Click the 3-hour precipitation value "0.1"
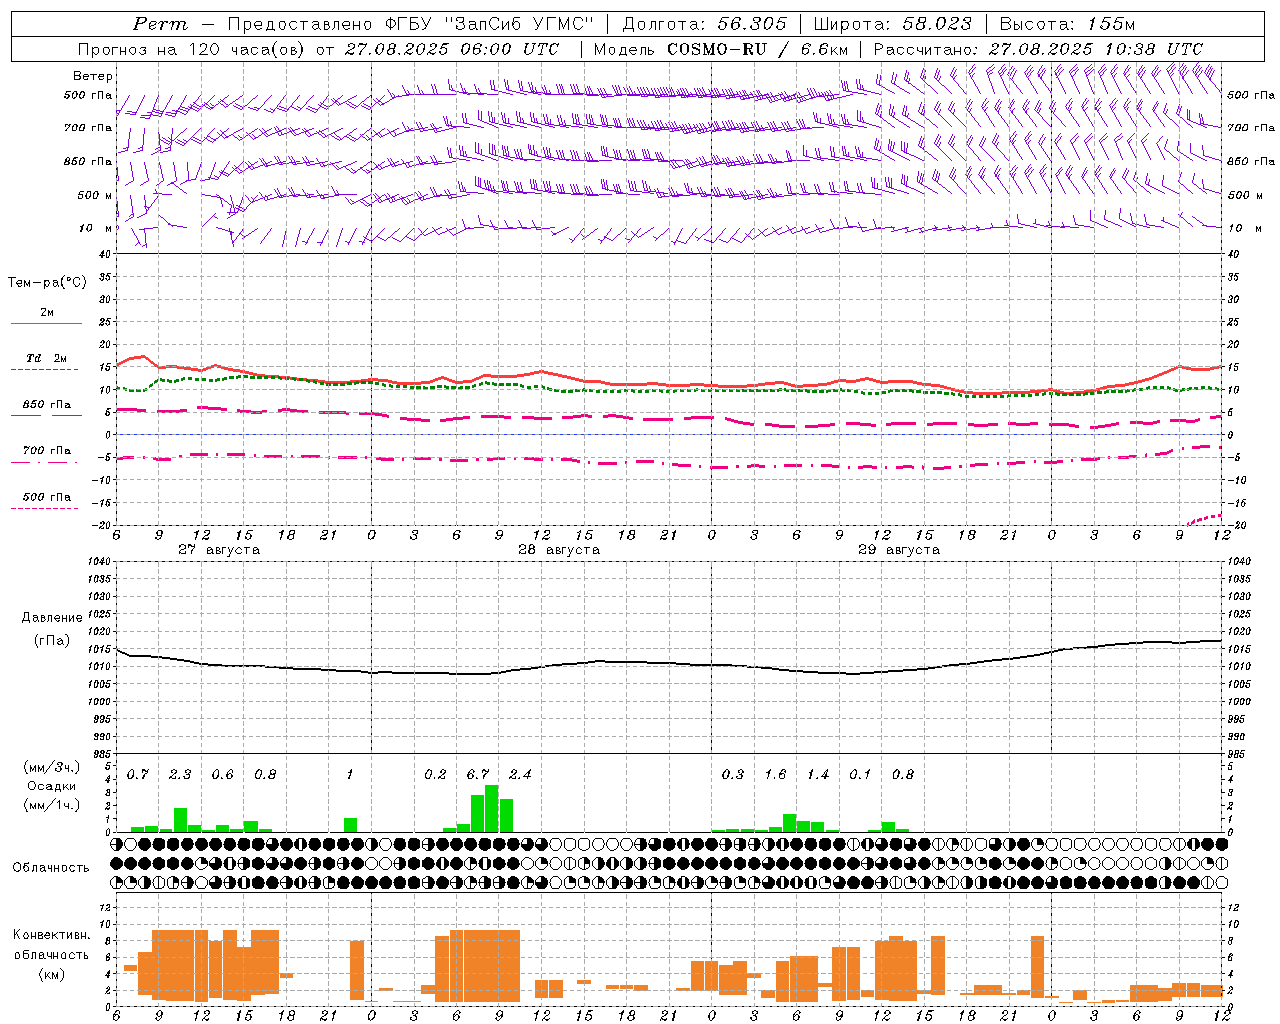Screen dimensions: 1280x1024 click(860, 775)
